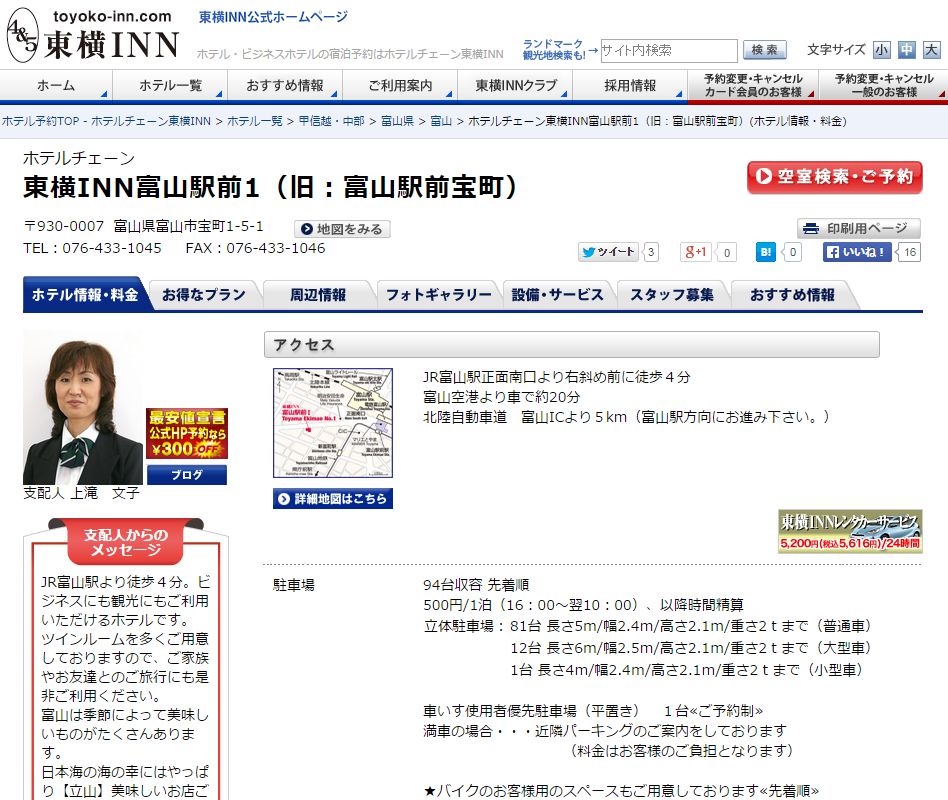Select large font size 大
The height and width of the screenshot is (800, 948).
(x=931, y=50)
